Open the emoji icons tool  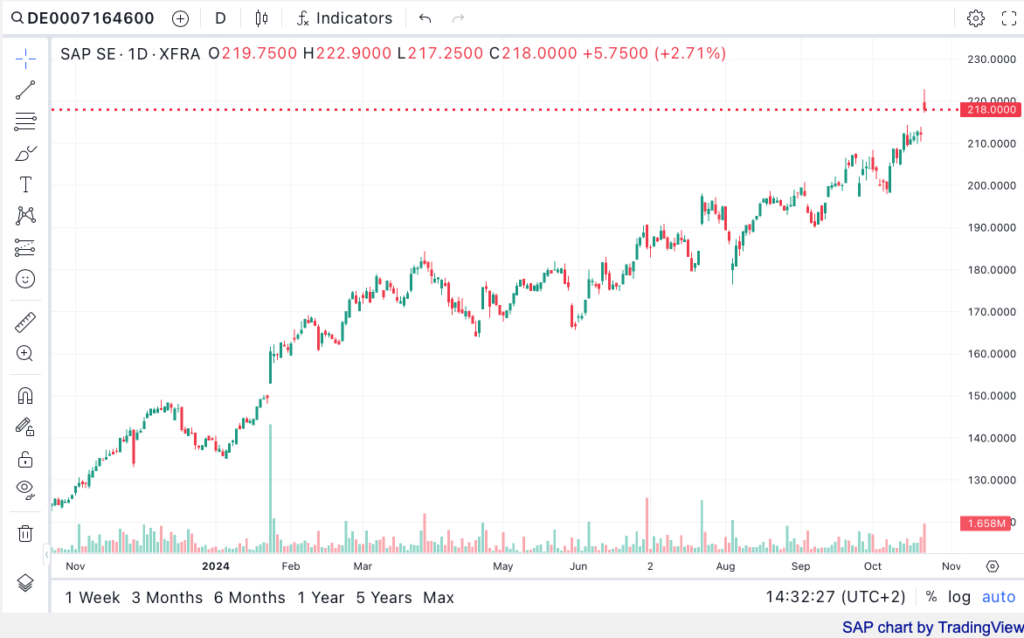[x=25, y=279]
